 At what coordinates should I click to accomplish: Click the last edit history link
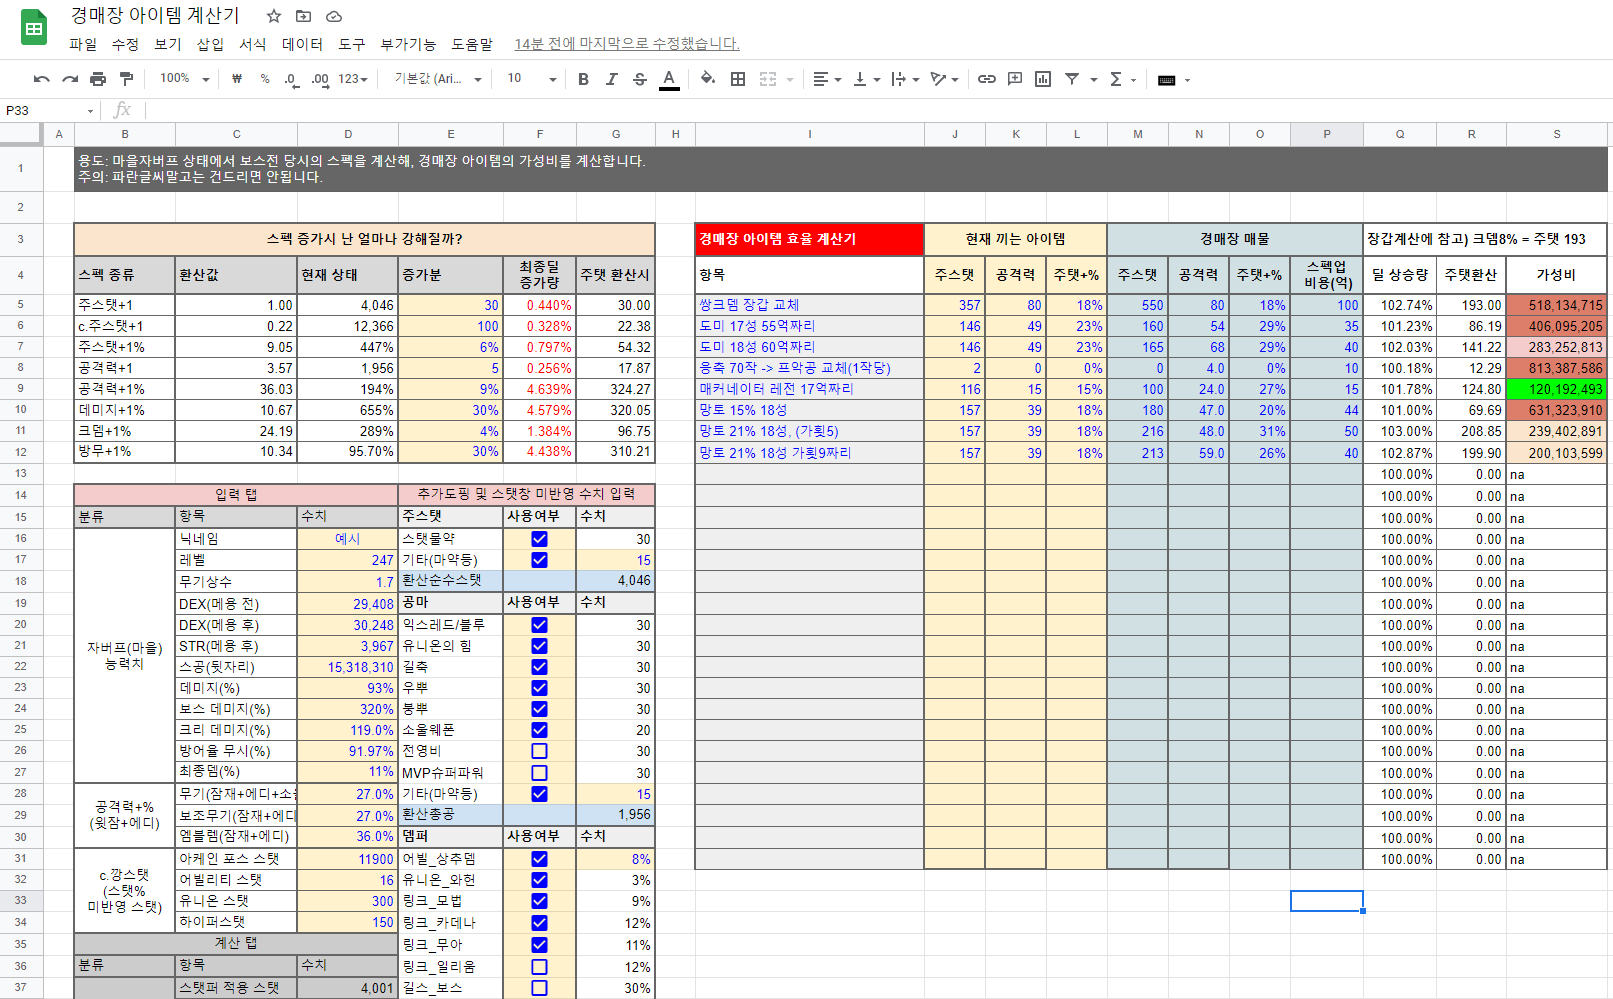[627, 44]
